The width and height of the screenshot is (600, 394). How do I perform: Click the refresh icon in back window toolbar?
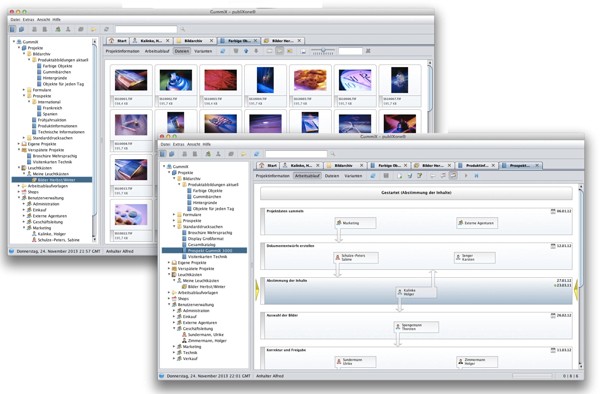[106, 29]
